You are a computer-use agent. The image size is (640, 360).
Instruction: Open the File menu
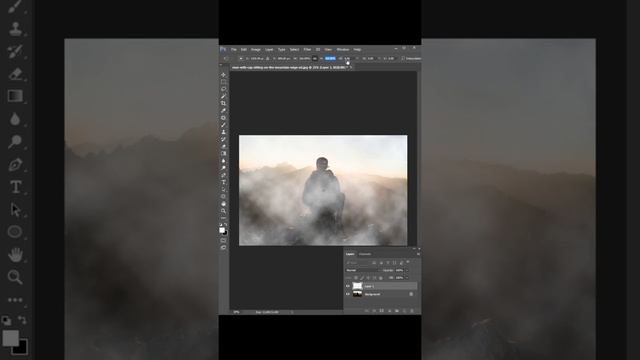pos(233,49)
